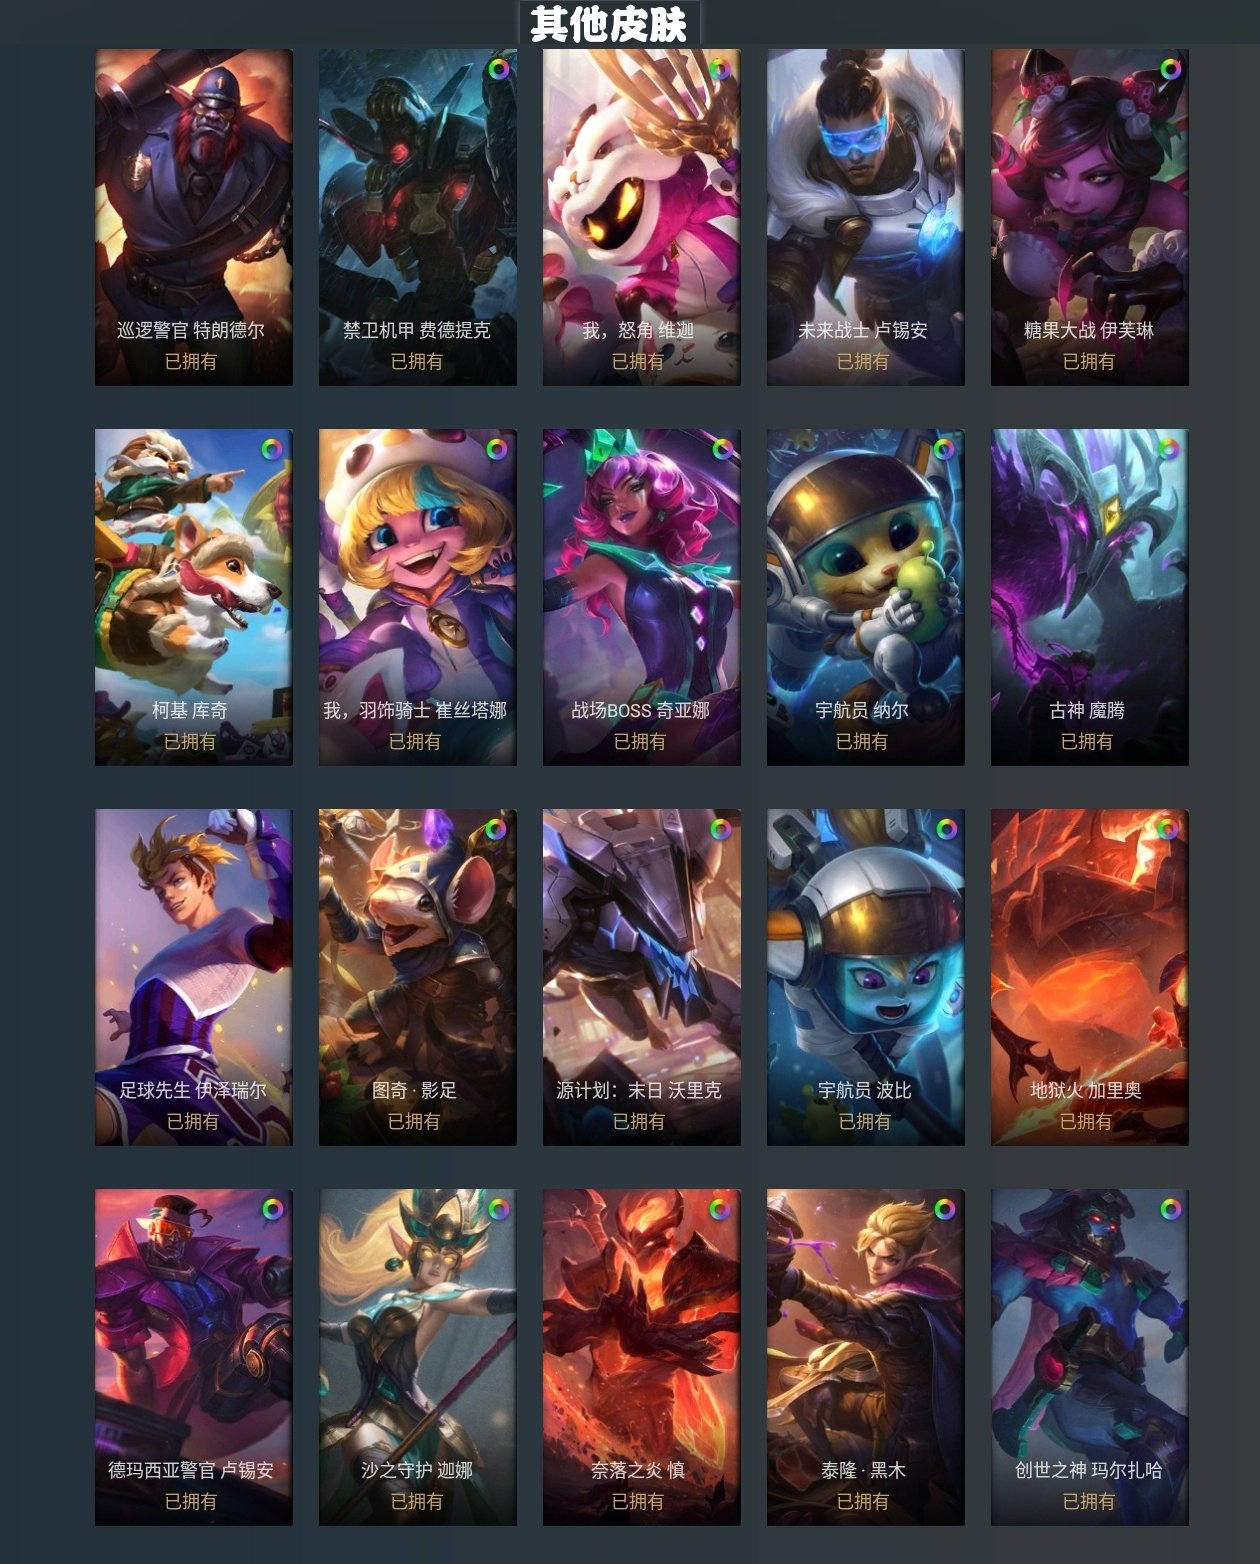The width and height of the screenshot is (1260, 1564).
Task: Click chroma wheel icon on 我，怒角 维迦 card
Action: pos(719,69)
